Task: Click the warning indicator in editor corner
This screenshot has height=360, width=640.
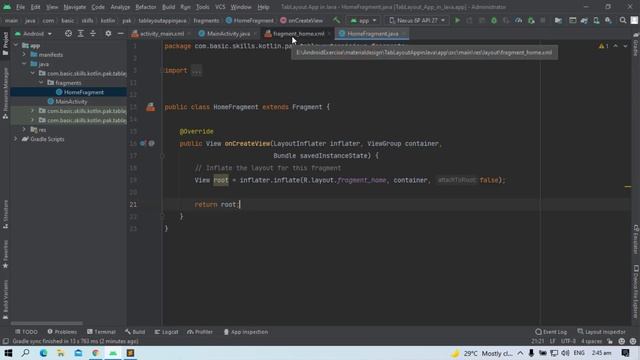Action: point(604,46)
